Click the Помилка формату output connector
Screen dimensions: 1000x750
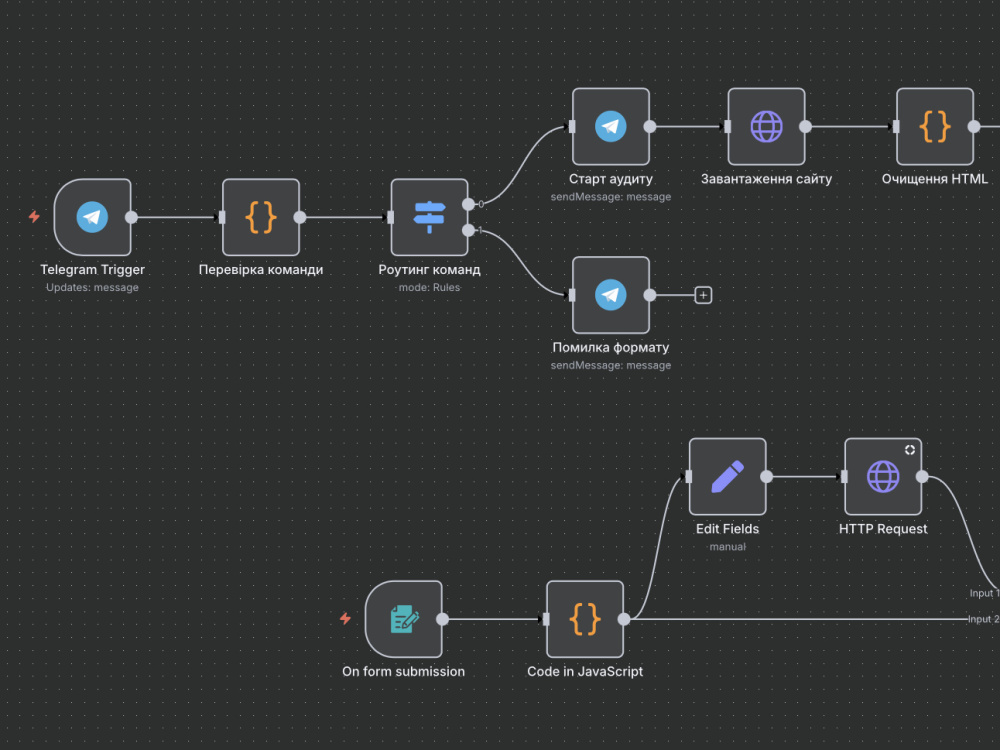coord(650,295)
